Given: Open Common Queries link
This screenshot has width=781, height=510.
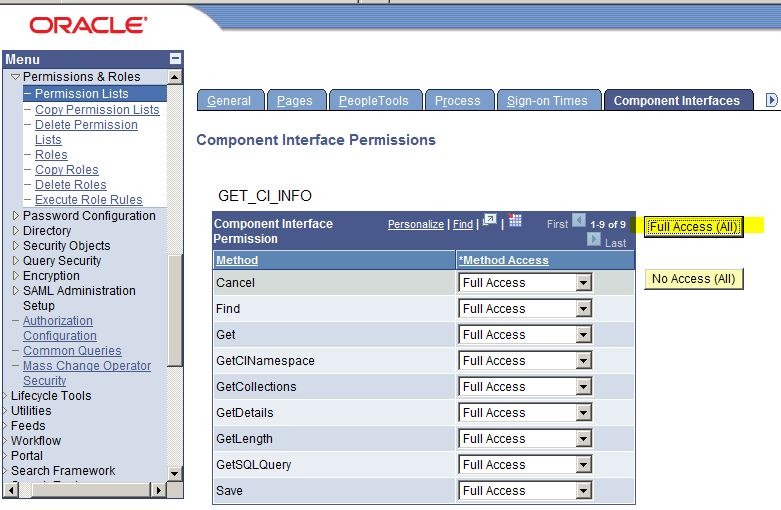Looking at the screenshot, I should point(72,351).
